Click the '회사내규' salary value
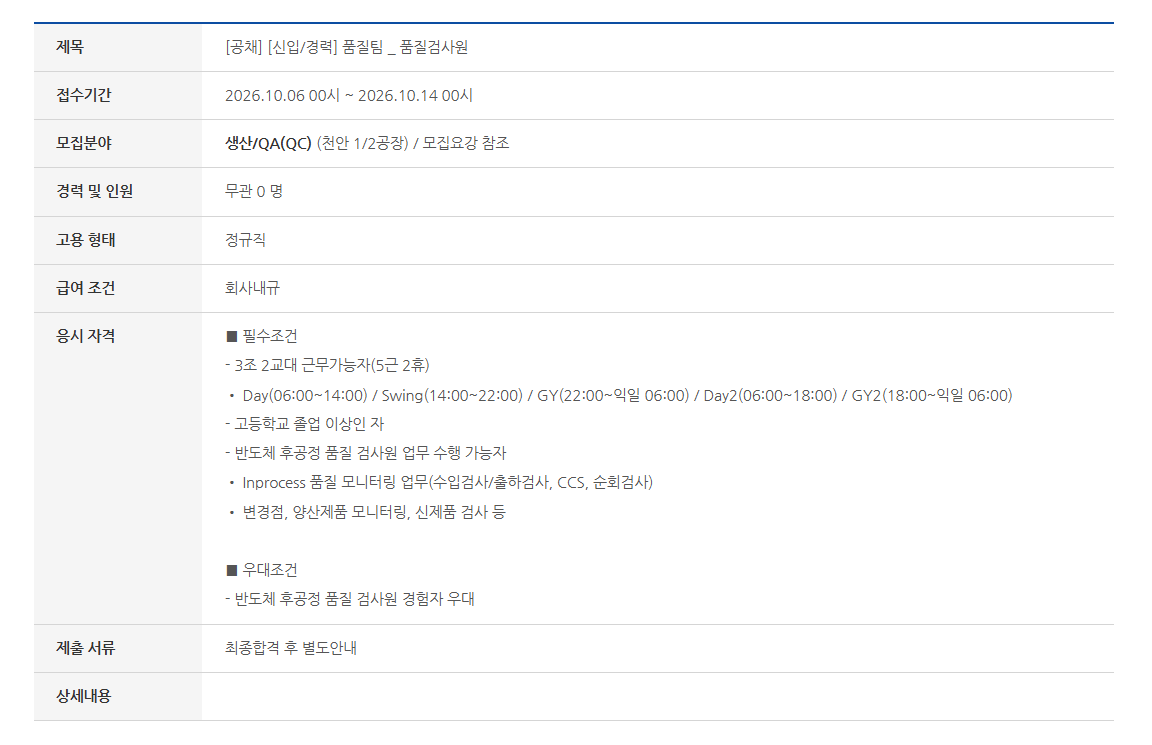 [x=252, y=288]
